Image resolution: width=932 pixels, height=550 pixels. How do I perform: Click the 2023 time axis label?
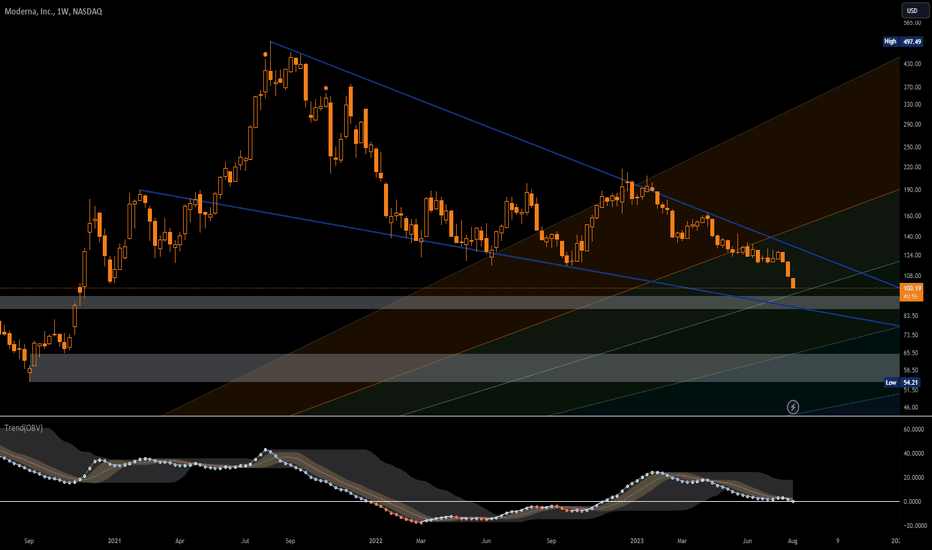[x=637, y=541]
